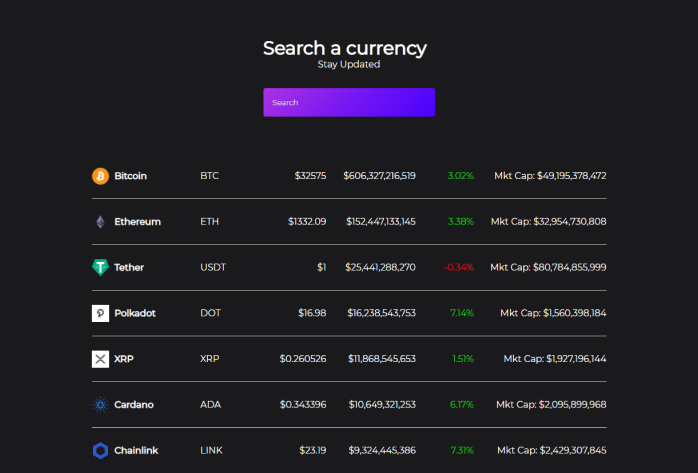Click Ethereum volume $152,447,133,145
The height and width of the screenshot is (473, 698).
381,222
